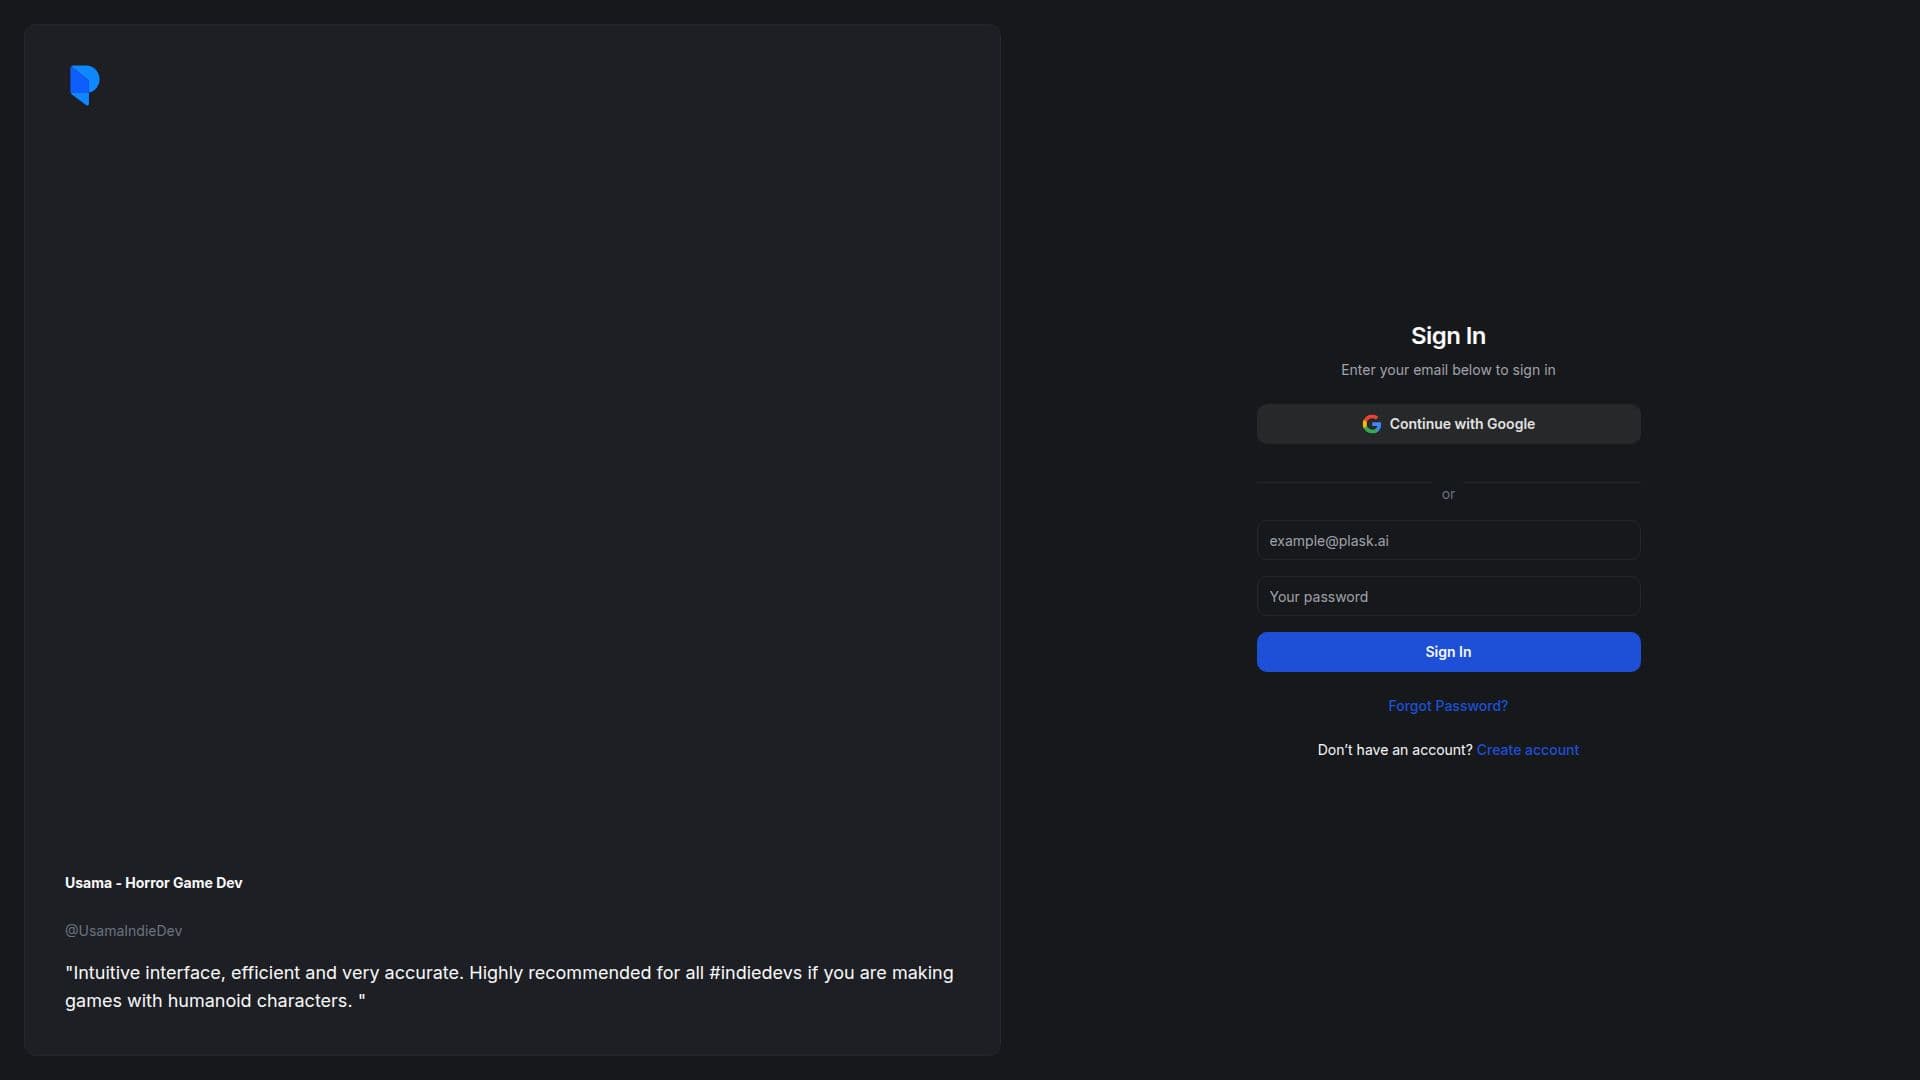Click the blue Sign In button

(1448, 652)
